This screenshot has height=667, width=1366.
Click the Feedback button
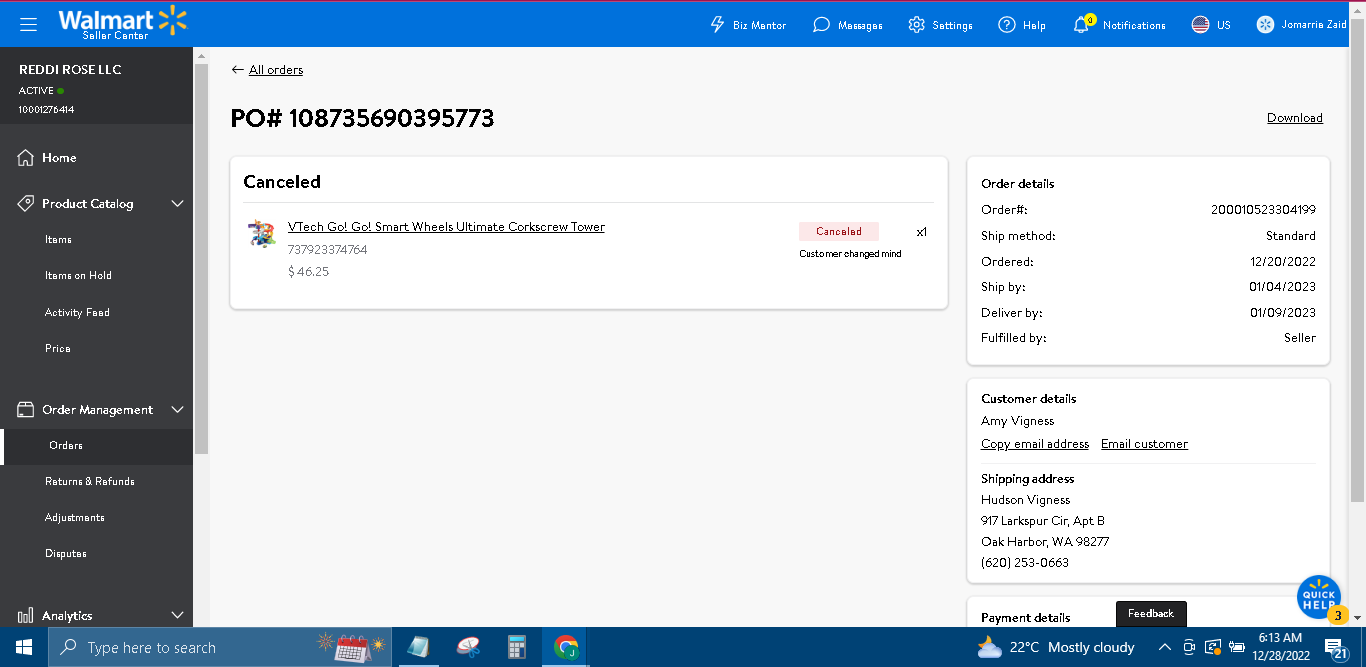[1151, 614]
